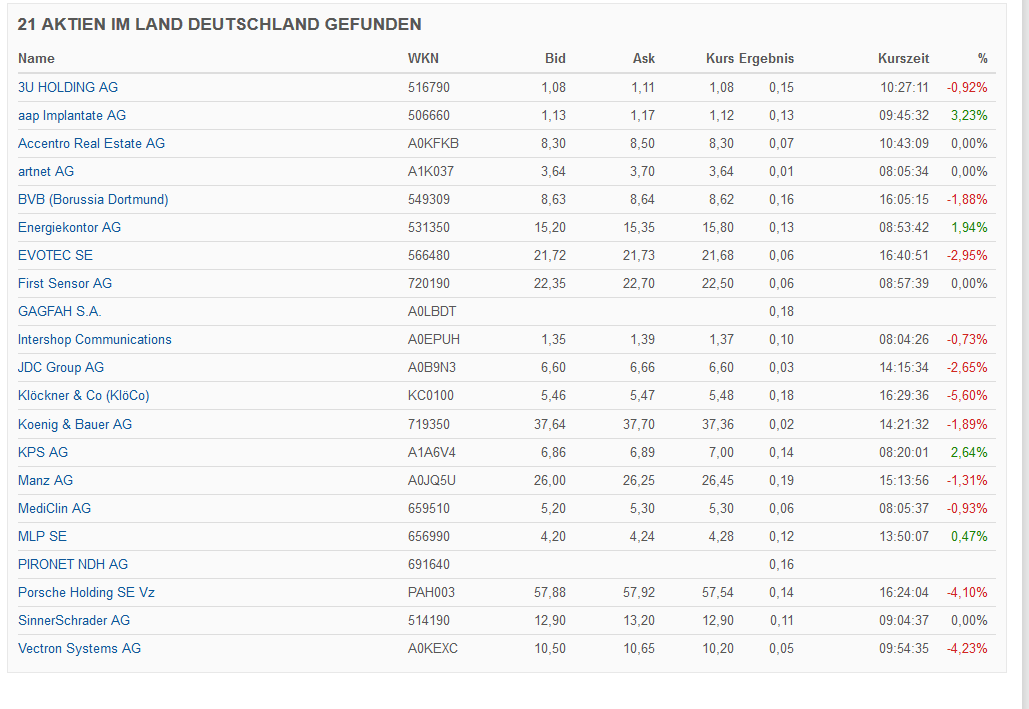Viewport: 1029px width, 709px height.
Task: Click the 3,23% change for aap Implantate
Action: (x=969, y=116)
